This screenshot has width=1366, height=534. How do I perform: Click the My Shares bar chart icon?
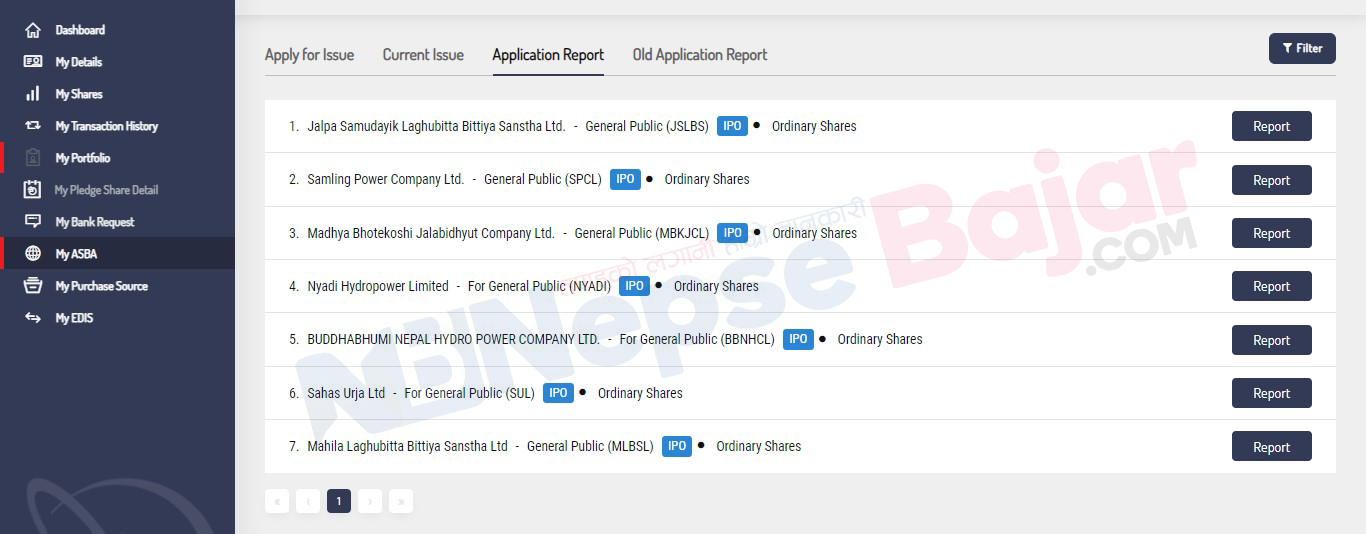33,94
